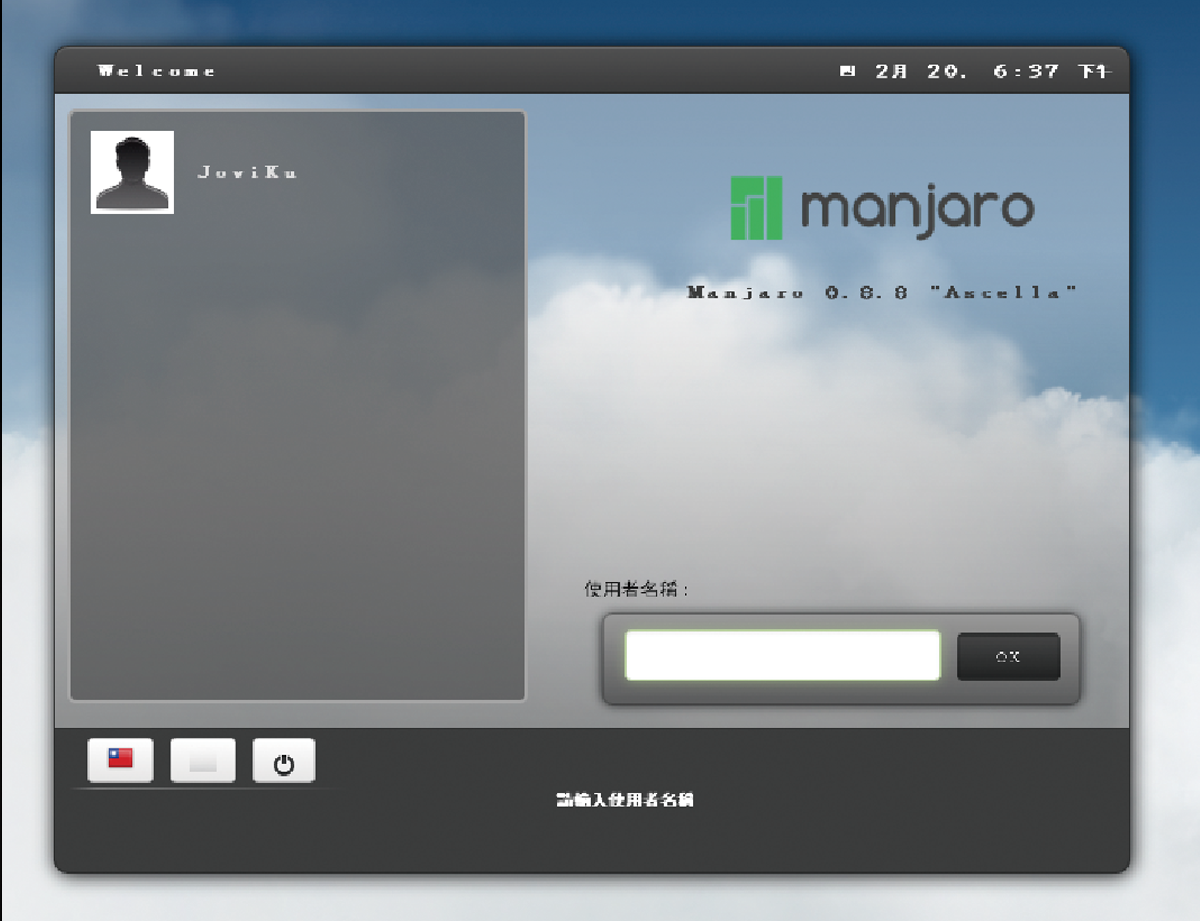Click the 6:37 clock time

(1025, 71)
